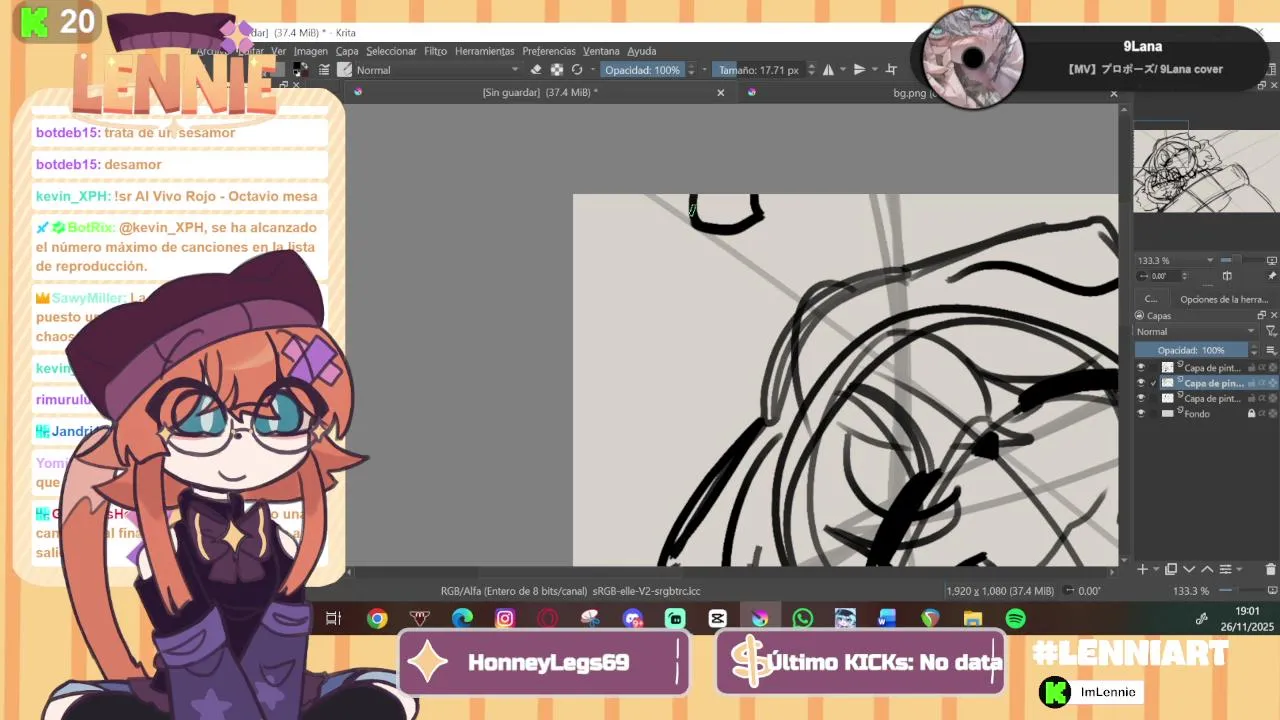Click layer filter funnel icon

pyautogui.click(x=1271, y=332)
